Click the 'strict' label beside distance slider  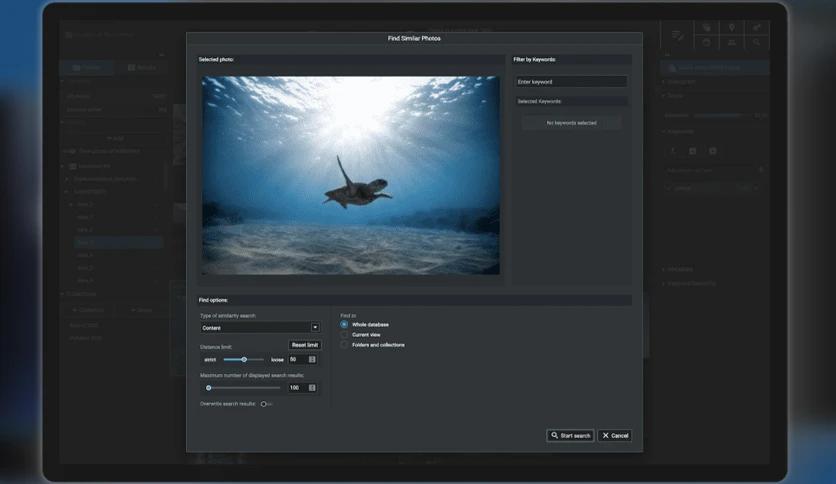[x=211, y=360]
